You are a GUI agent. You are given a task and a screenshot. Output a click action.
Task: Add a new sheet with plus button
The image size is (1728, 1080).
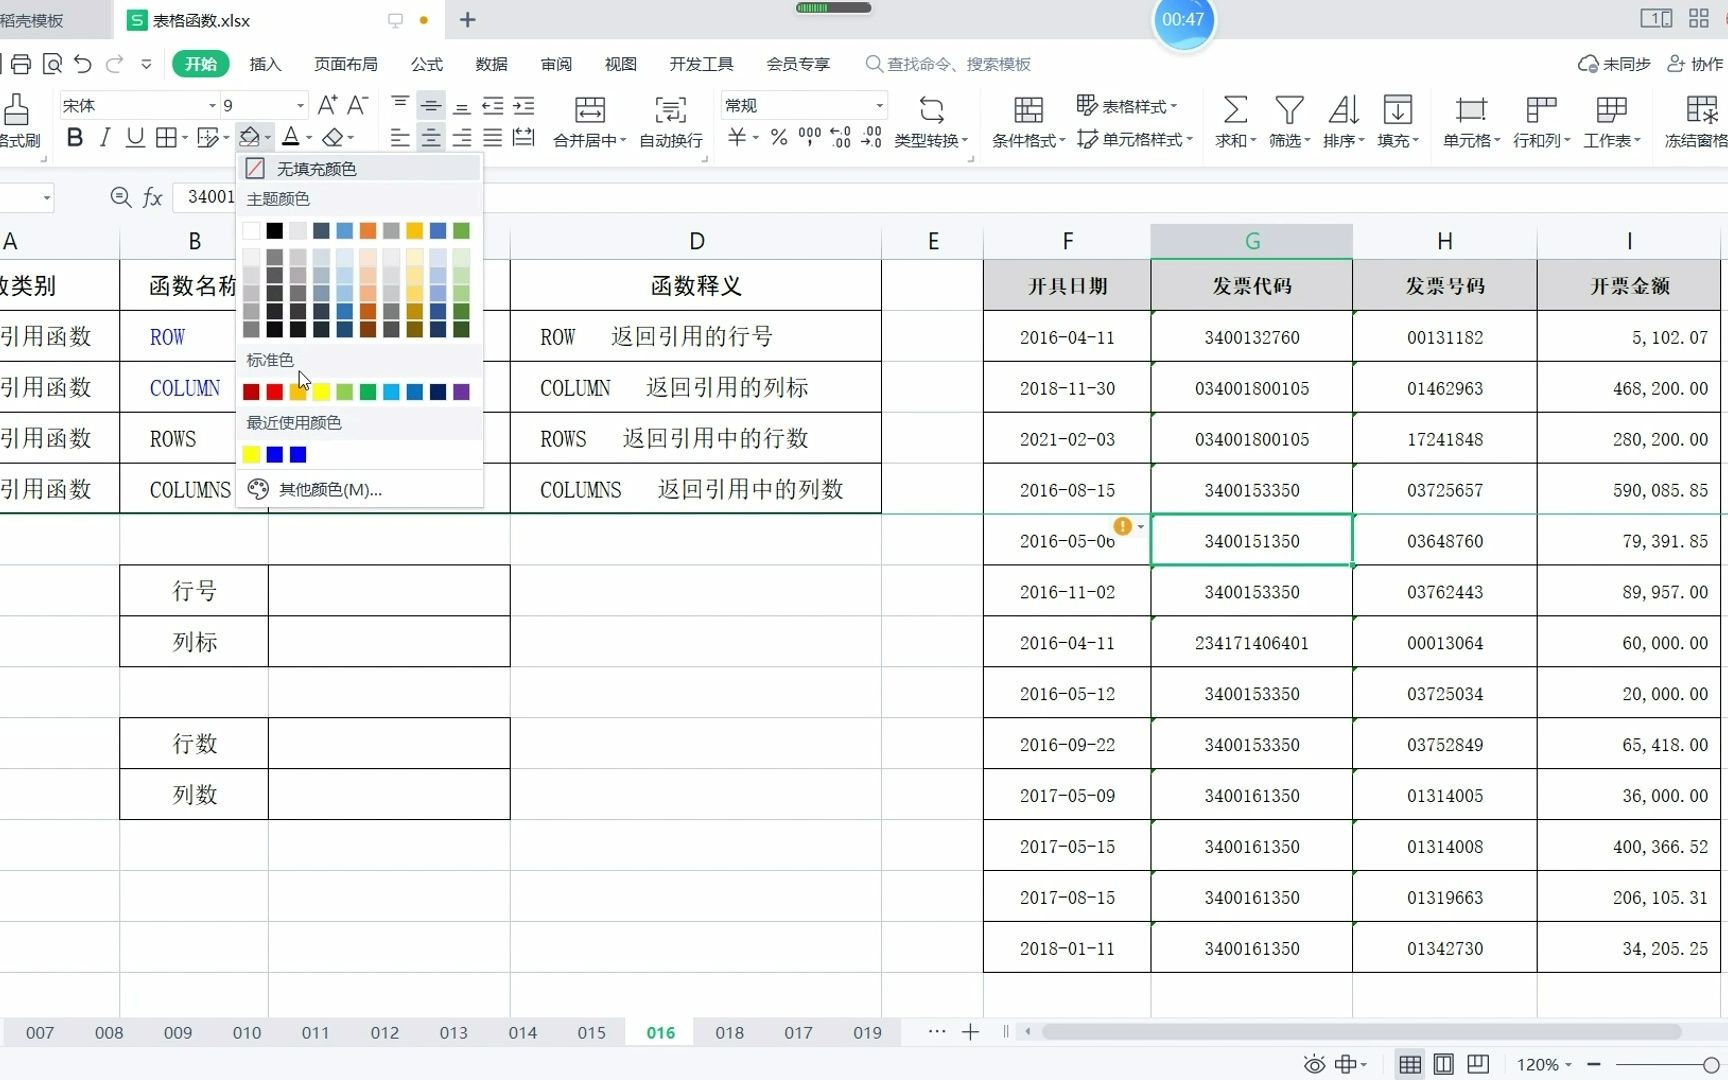(x=970, y=1032)
